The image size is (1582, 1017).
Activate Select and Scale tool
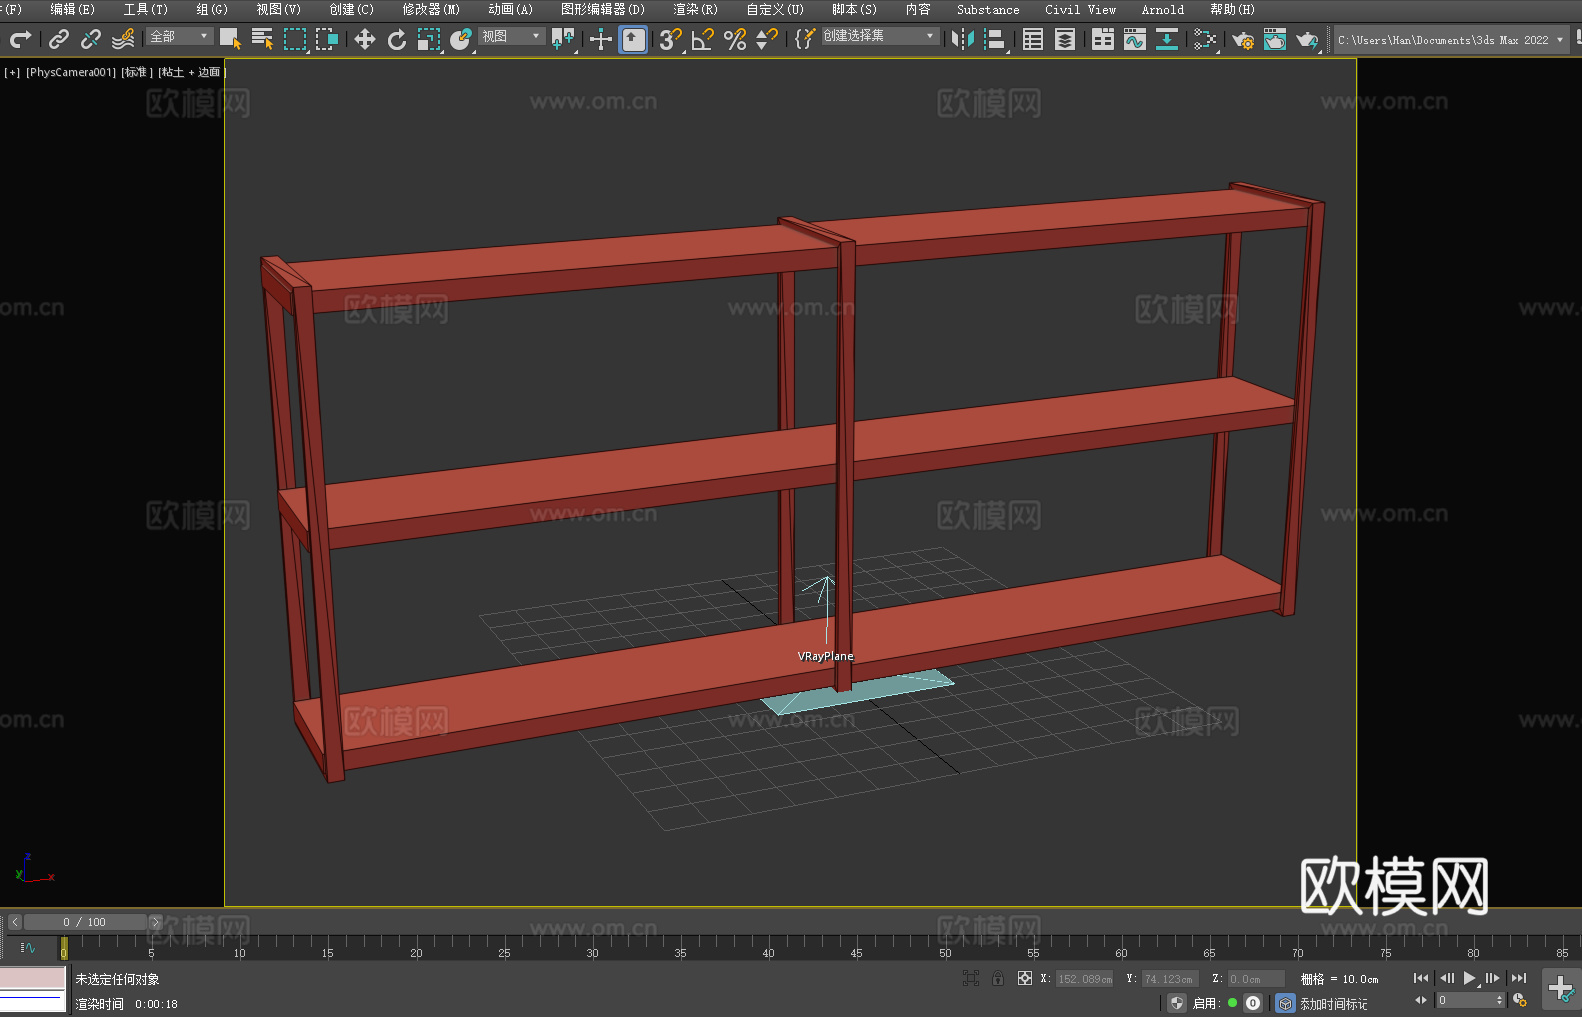[x=429, y=39]
